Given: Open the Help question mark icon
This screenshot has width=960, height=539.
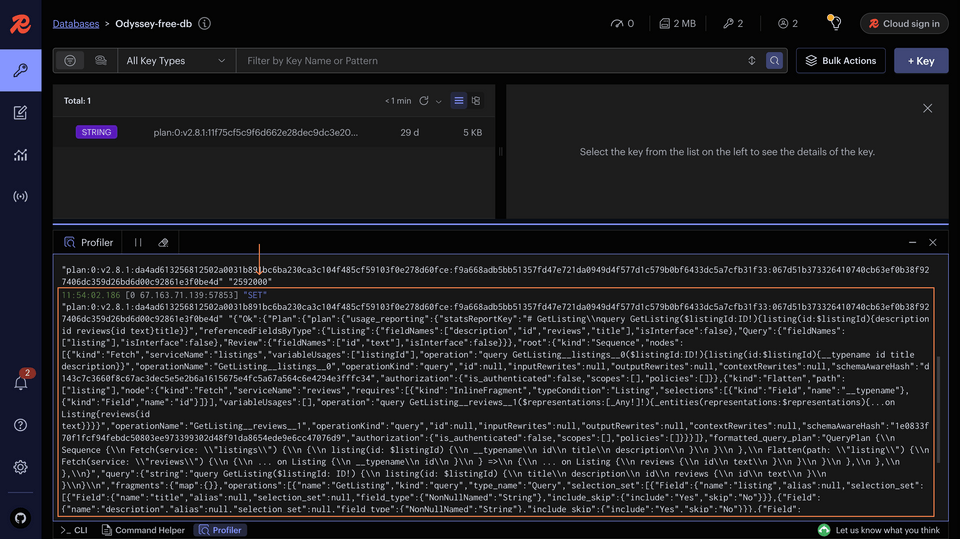Looking at the screenshot, I should (x=20, y=425).
